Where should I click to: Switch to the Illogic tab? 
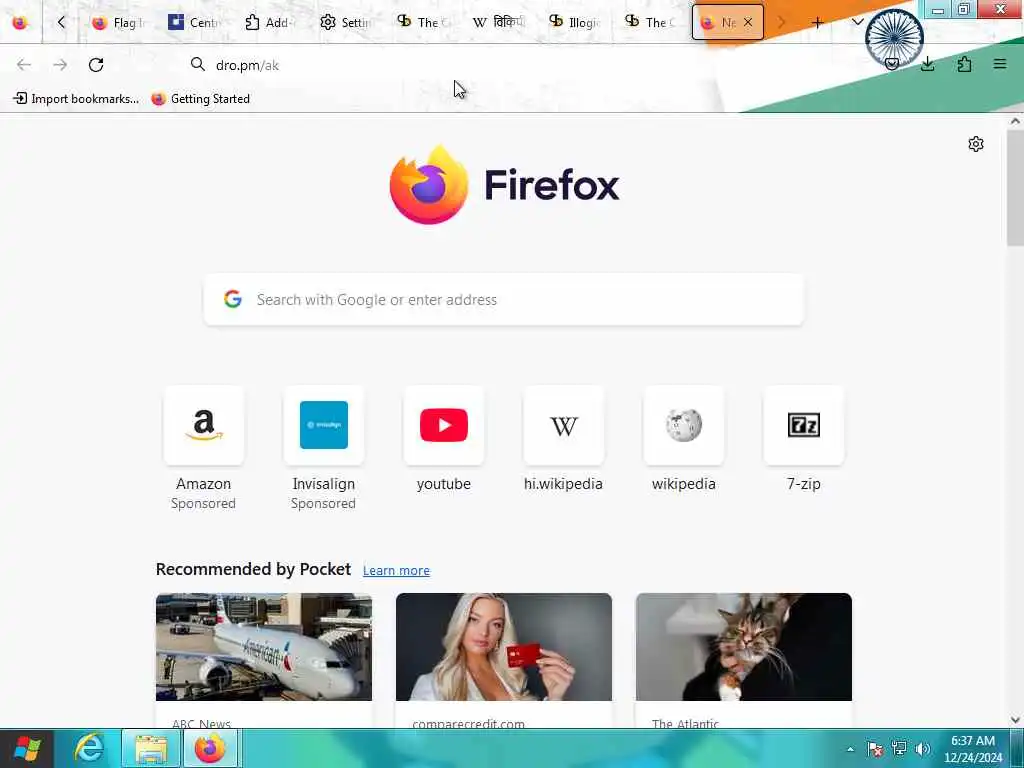pos(575,23)
